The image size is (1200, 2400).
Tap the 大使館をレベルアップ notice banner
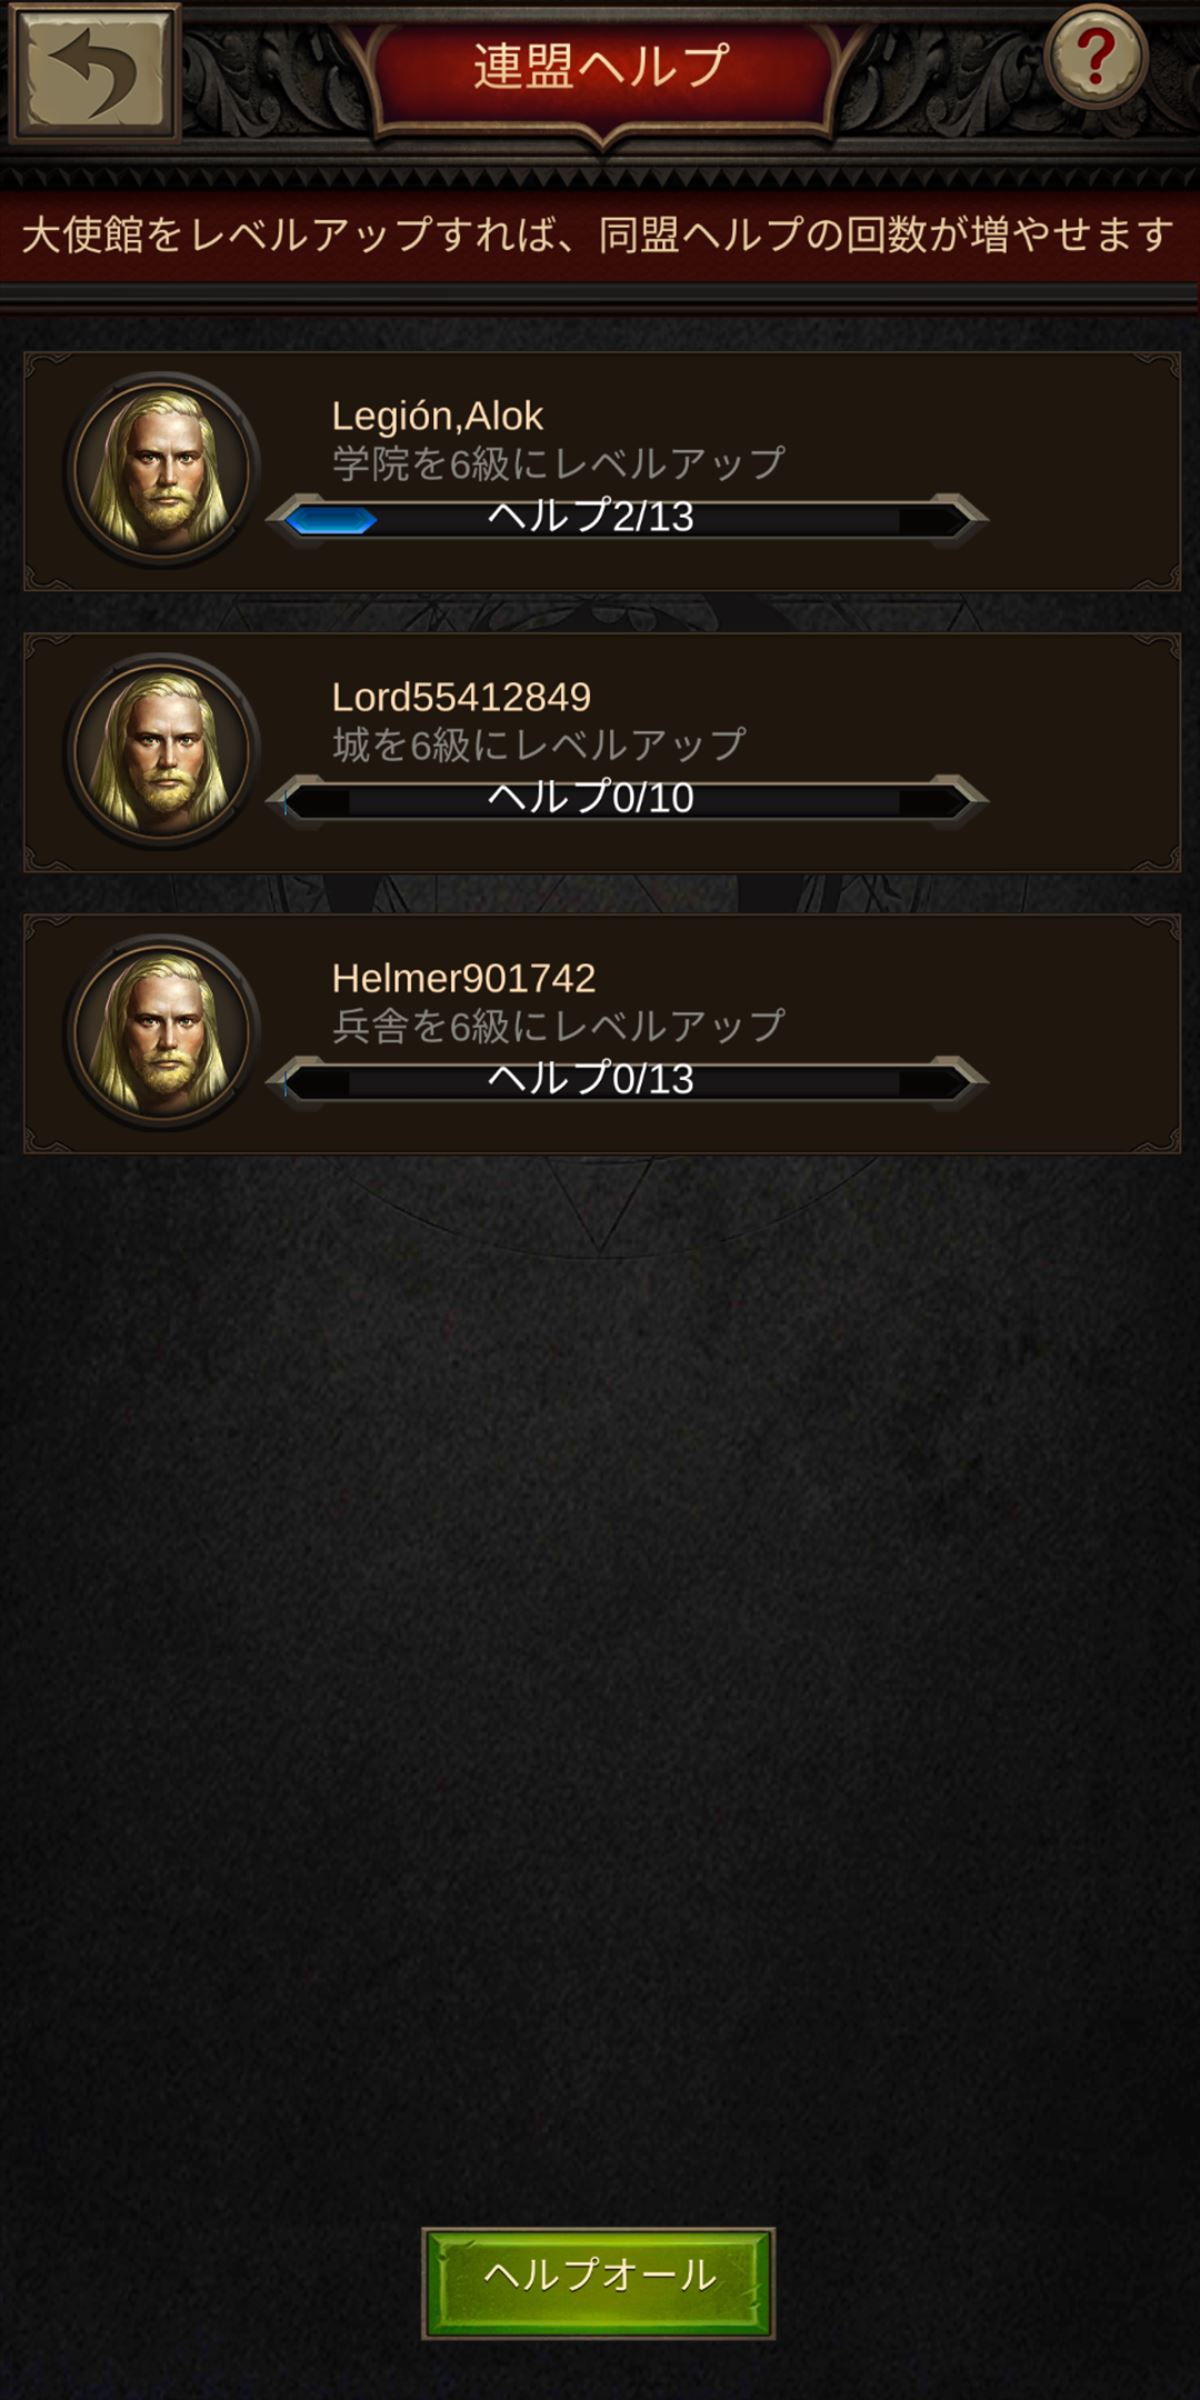point(600,236)
